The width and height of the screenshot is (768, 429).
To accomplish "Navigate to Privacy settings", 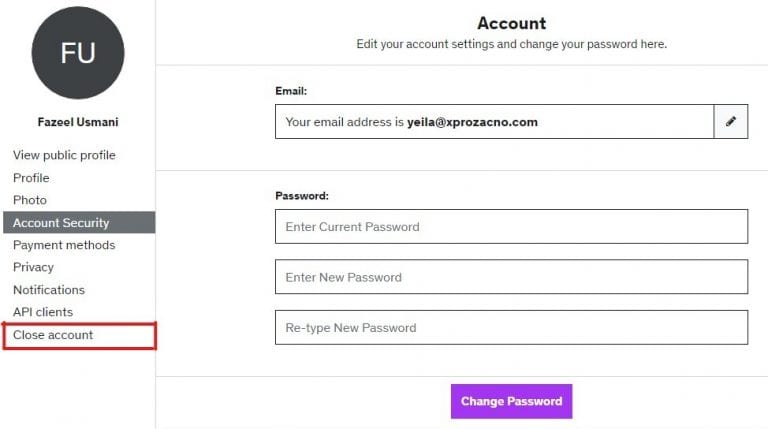I will (x=33, y=267).
